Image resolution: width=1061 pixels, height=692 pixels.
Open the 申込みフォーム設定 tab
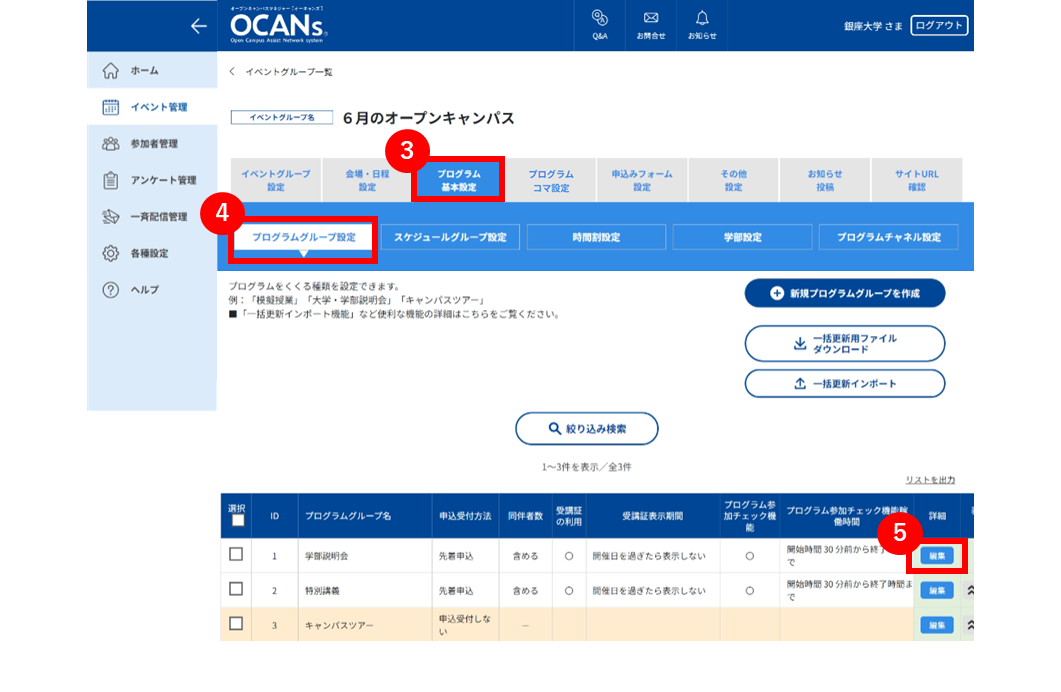tap(642, 180)
